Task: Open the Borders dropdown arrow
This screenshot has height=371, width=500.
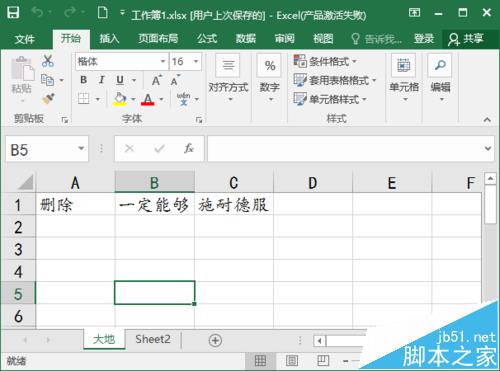Action: click(98, 99)
